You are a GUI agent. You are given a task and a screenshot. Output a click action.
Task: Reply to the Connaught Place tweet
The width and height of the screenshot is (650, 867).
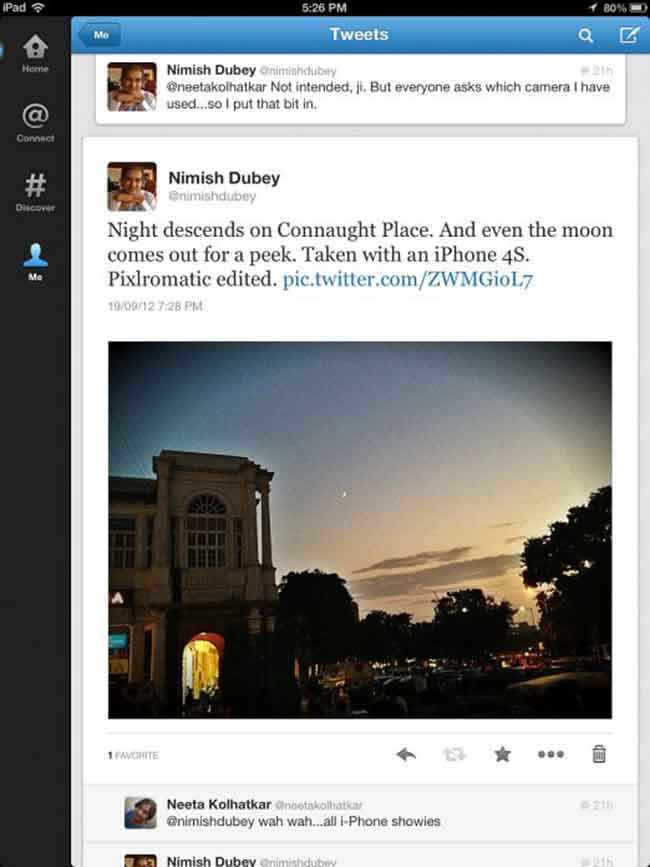coord(406,754)
